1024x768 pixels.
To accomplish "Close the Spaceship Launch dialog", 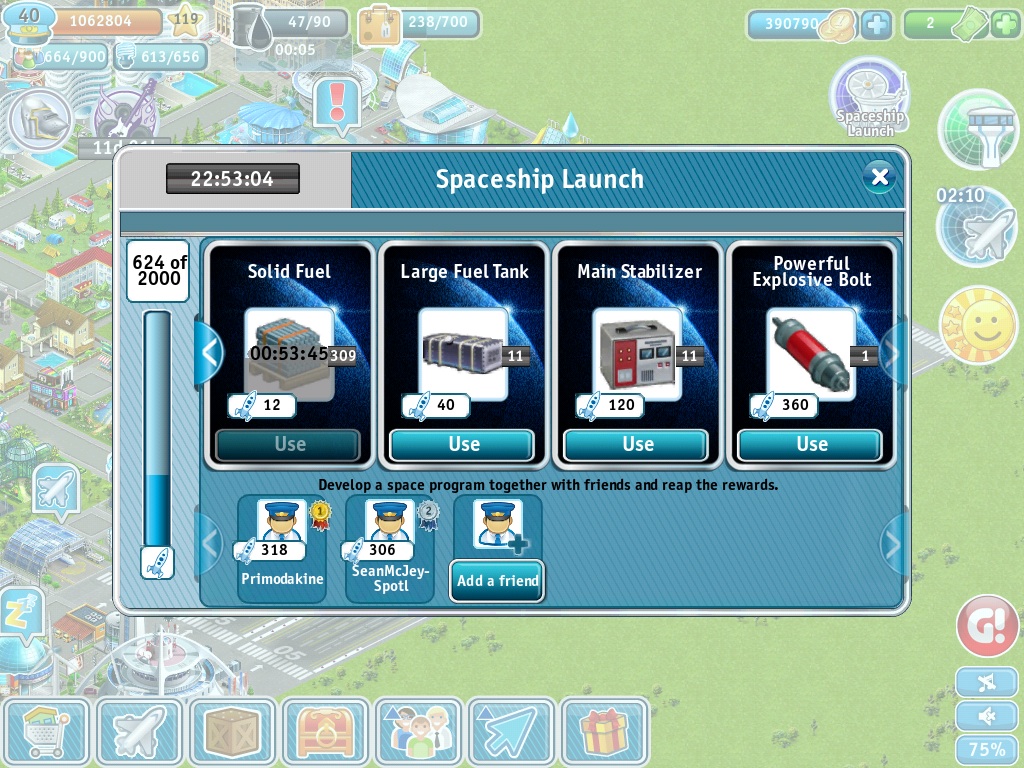I will click(880, 177).
